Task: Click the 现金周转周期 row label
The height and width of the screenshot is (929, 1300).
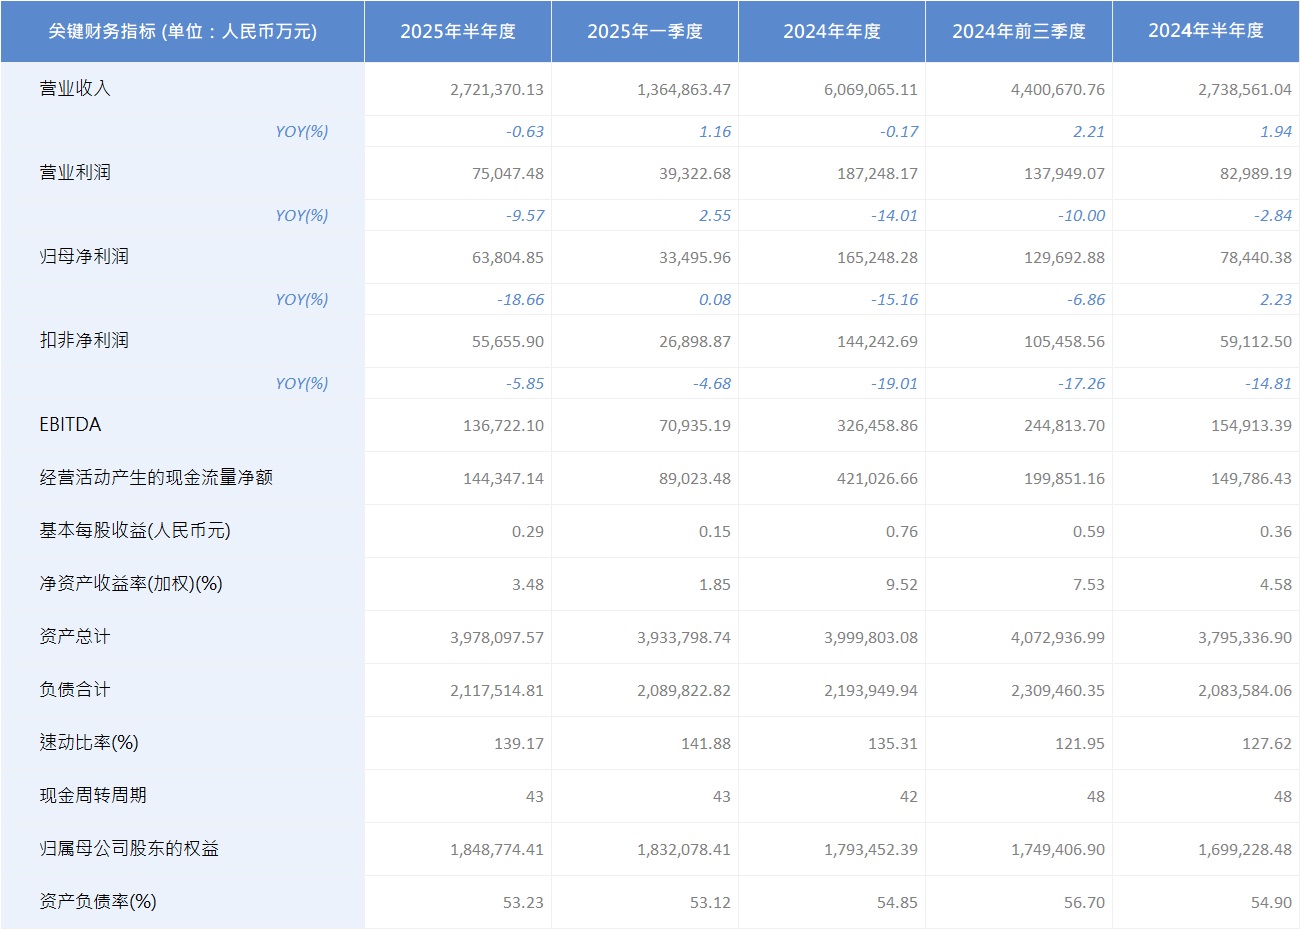Action: point(93,796)
